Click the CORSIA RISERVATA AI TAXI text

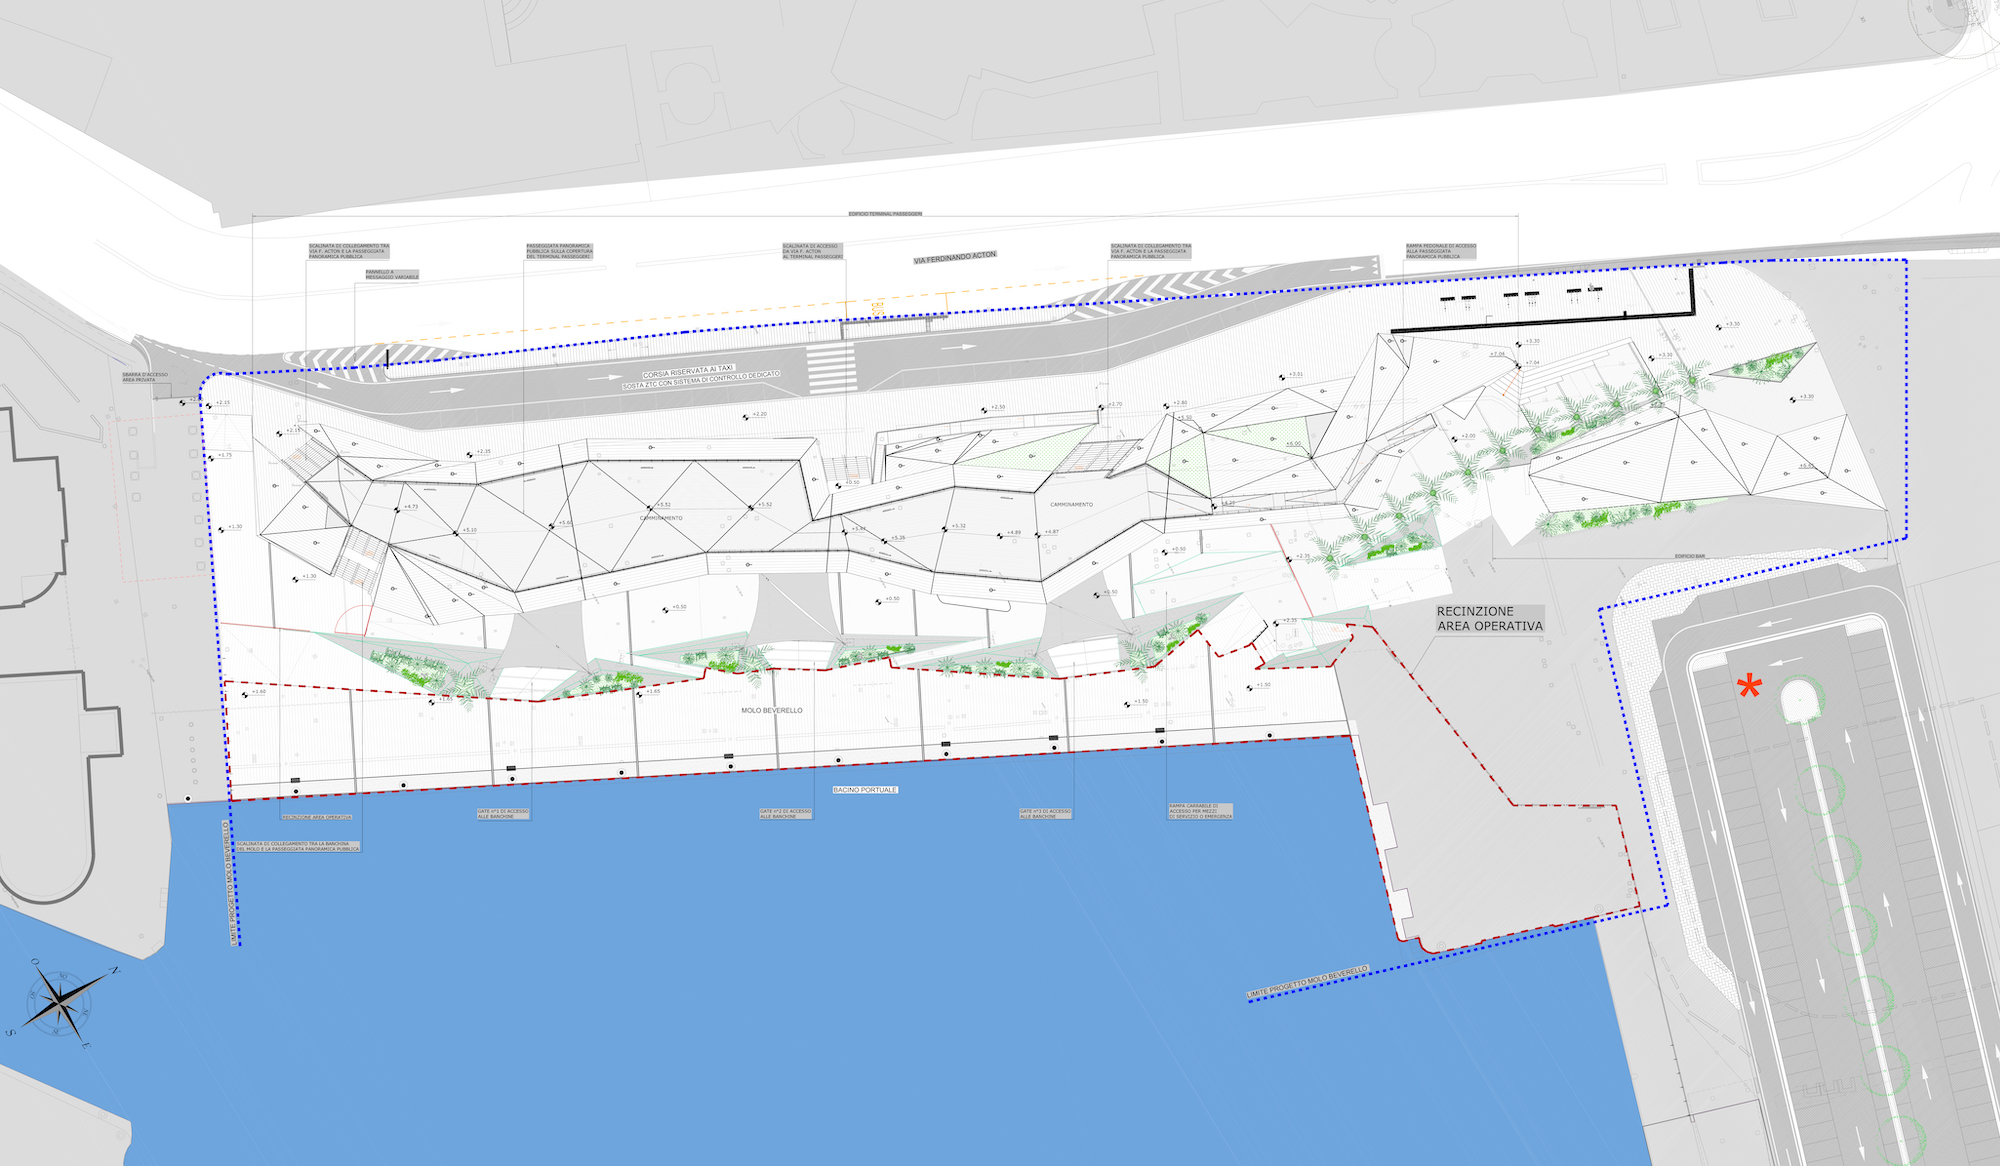click(688, 370)
